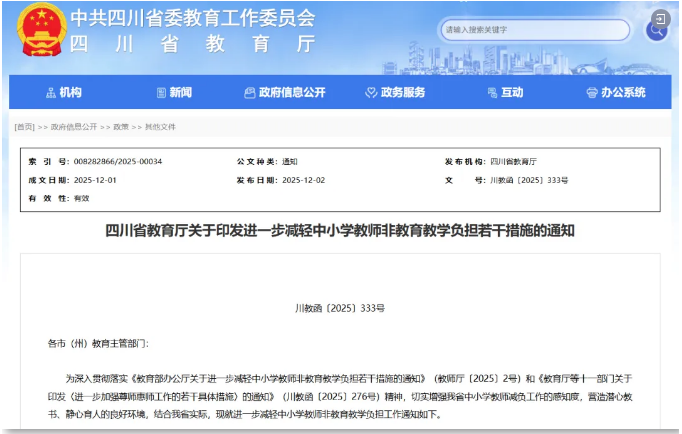682x434 pixels.
Task: Click issuing agency value 四川省教育厅
Action: [513, 161]
